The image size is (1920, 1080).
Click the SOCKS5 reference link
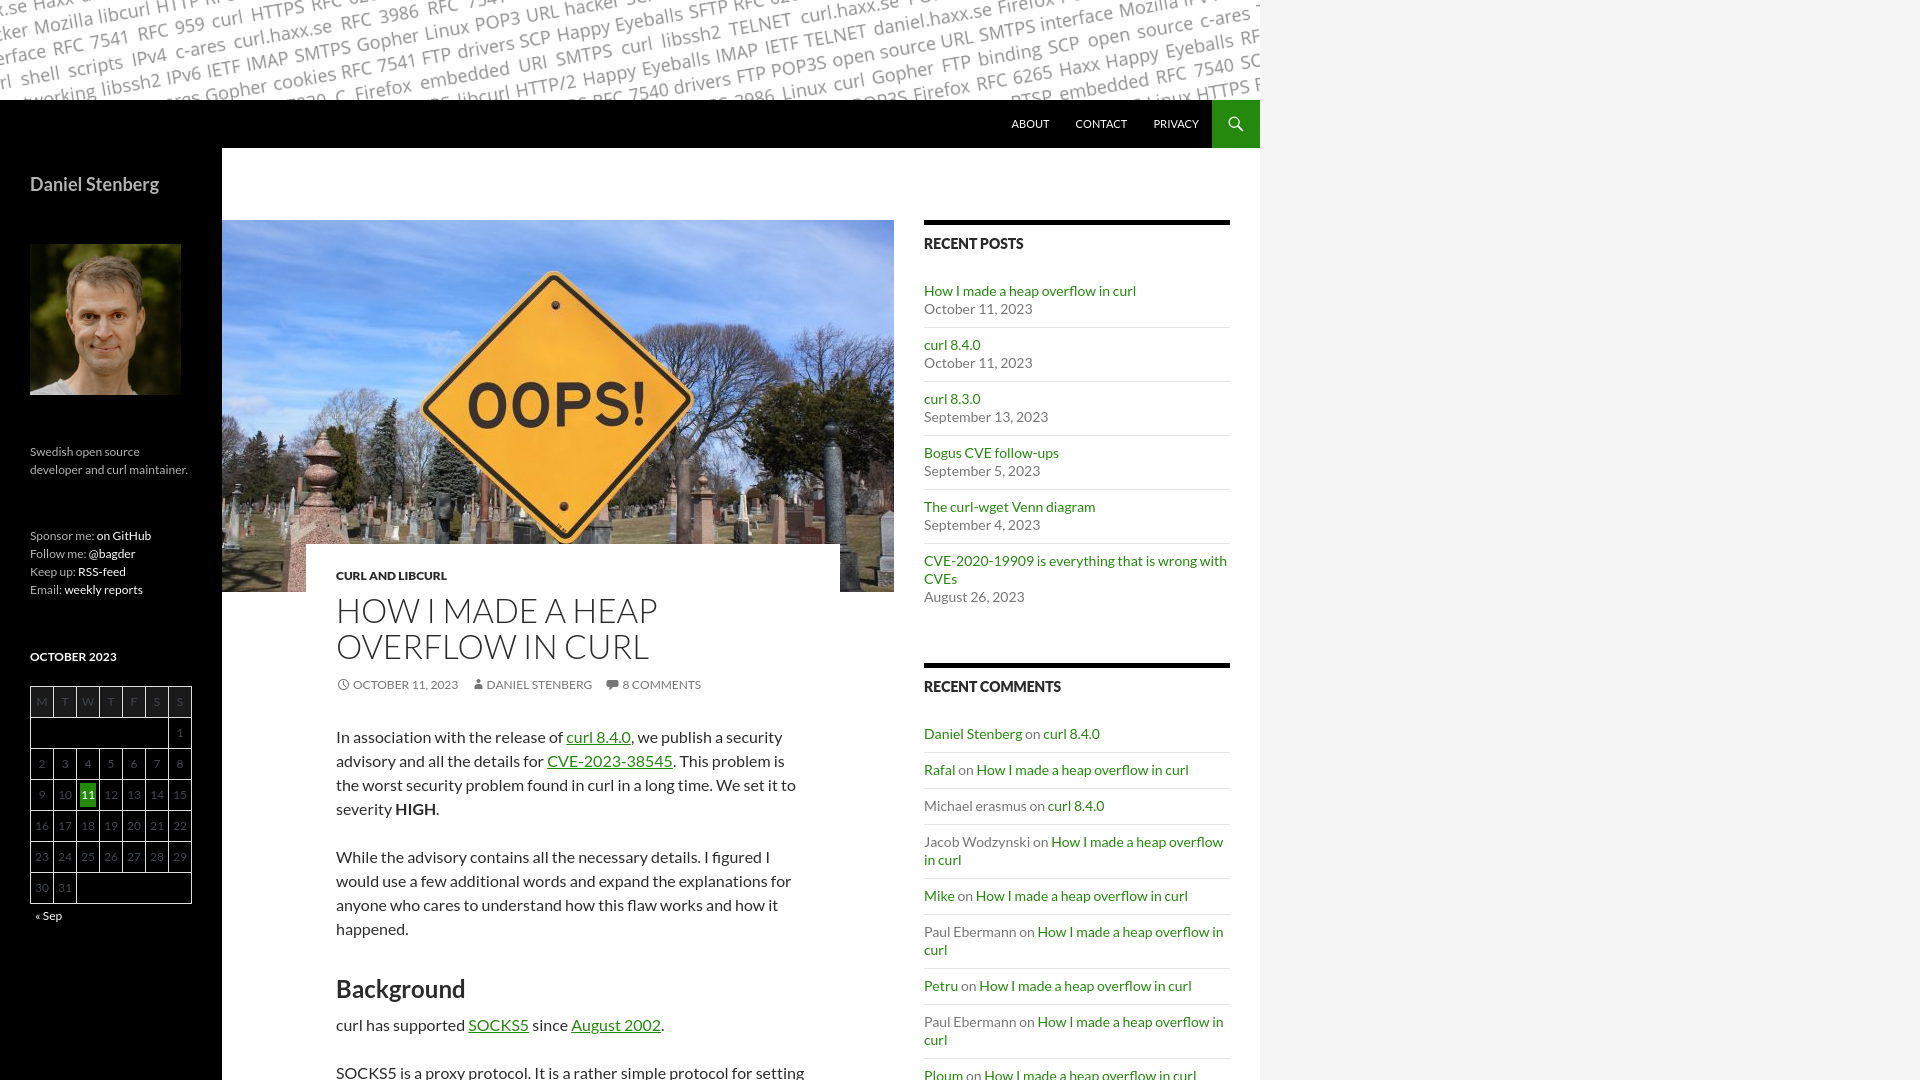point(498,1025)
